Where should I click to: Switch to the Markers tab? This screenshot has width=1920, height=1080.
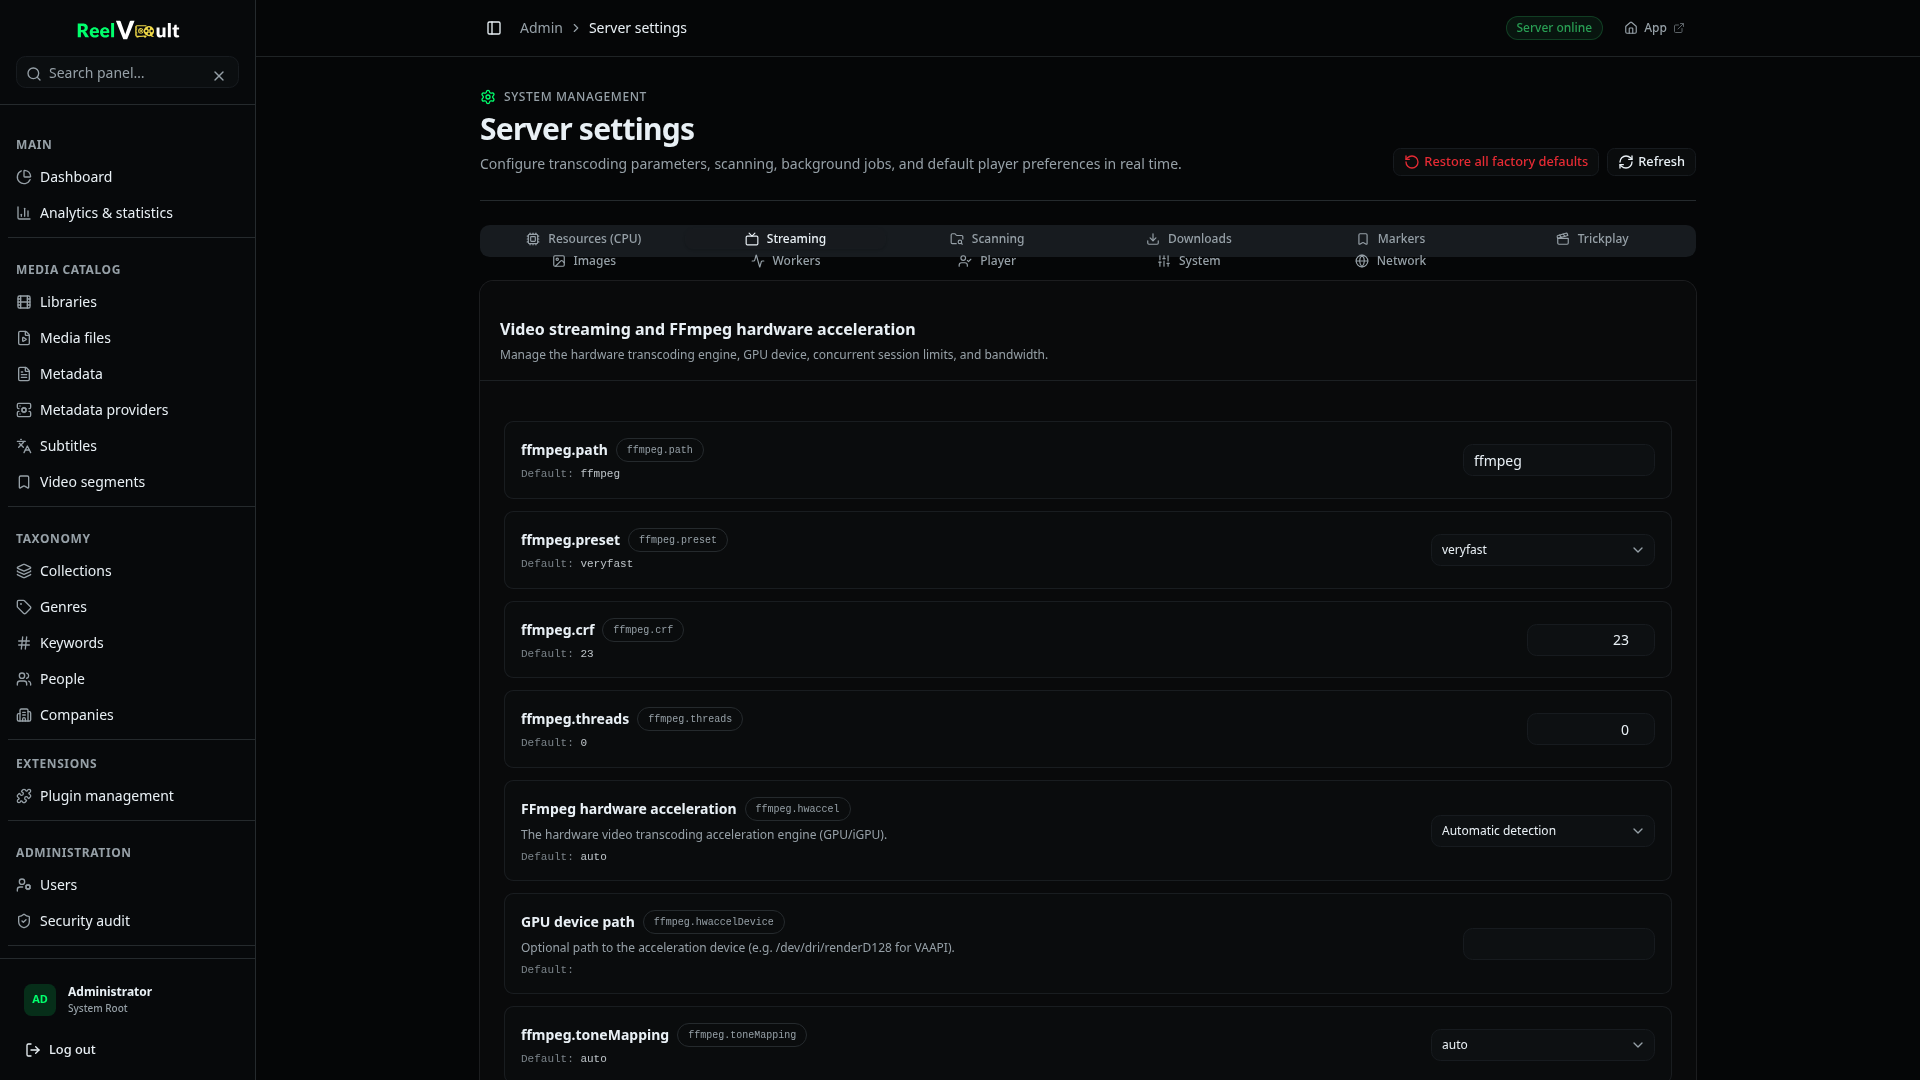[1390, 239]
